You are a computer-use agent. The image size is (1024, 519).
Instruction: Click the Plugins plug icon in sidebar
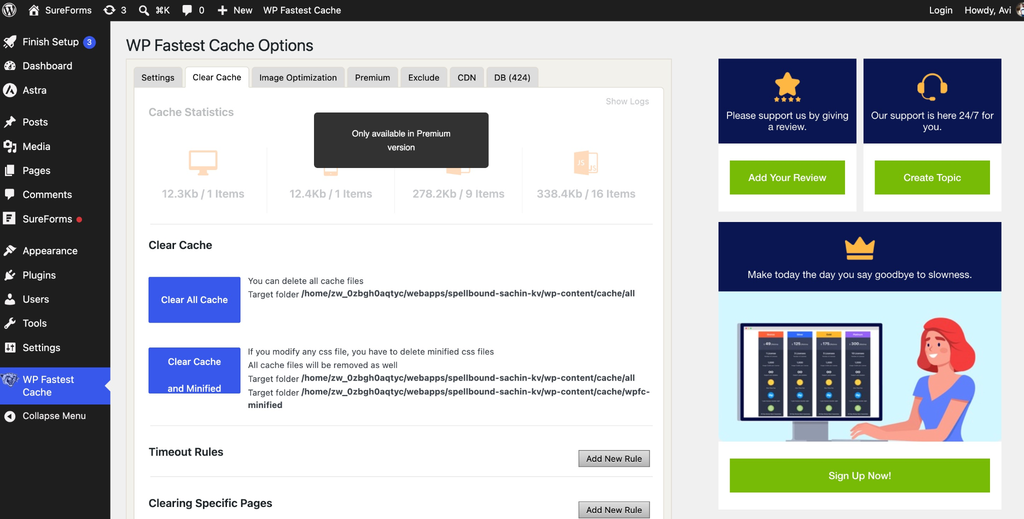tap(10, 275)
